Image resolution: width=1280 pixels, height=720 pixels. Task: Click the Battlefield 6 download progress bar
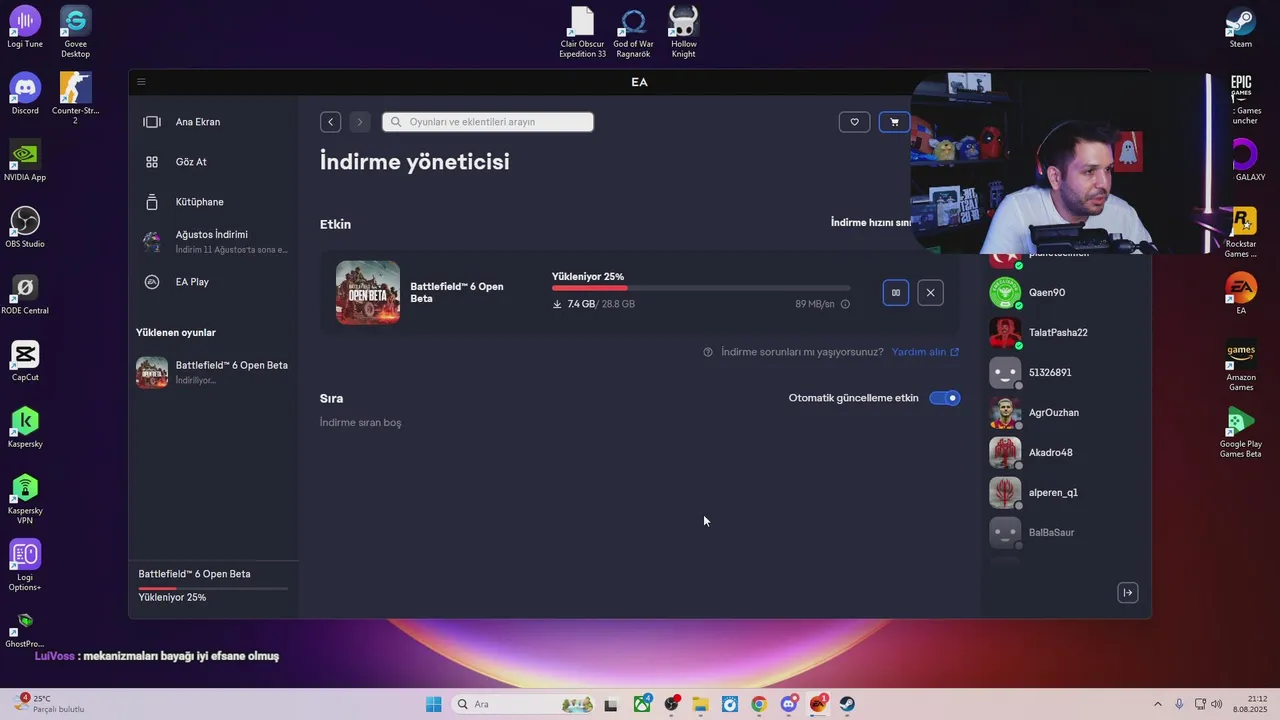pyautogui.click(x=701, y=289)
